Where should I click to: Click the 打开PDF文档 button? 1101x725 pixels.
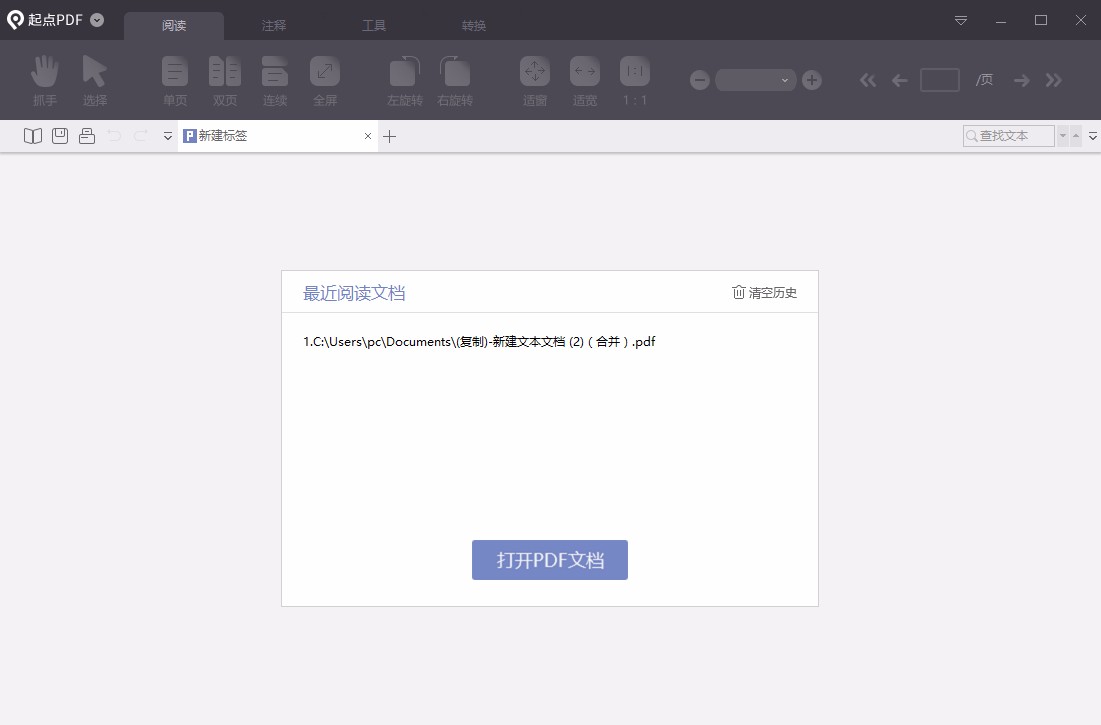pos(550,560)
